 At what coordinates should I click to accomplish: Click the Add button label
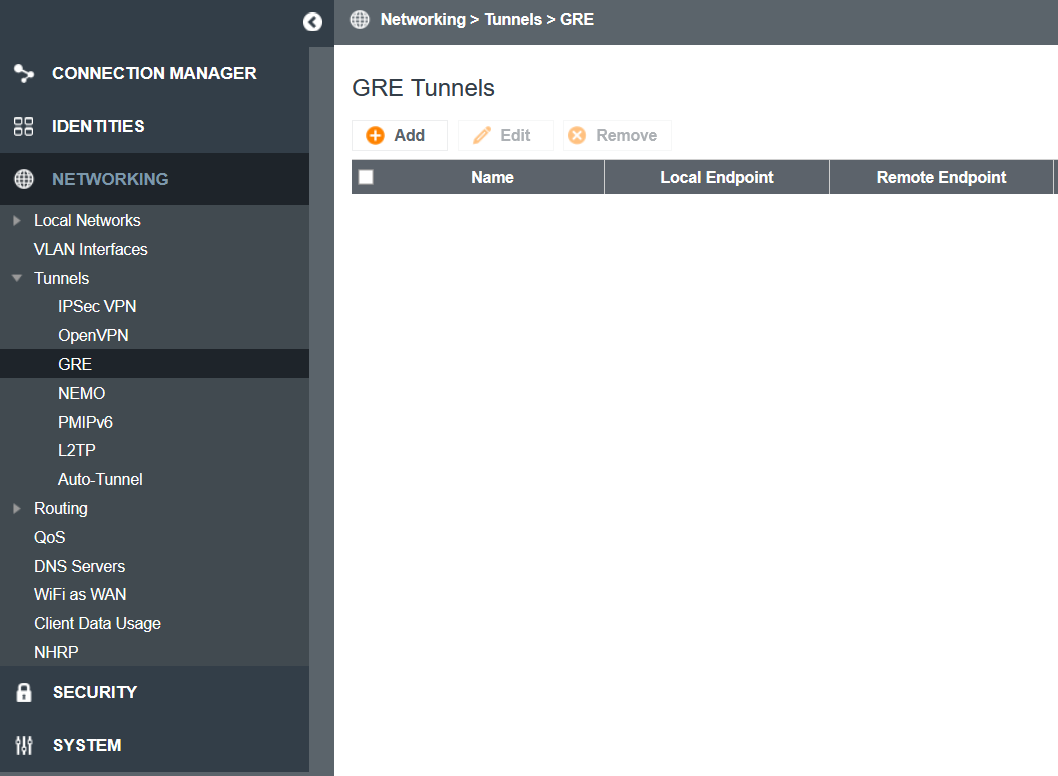click(x=410, y=136)
